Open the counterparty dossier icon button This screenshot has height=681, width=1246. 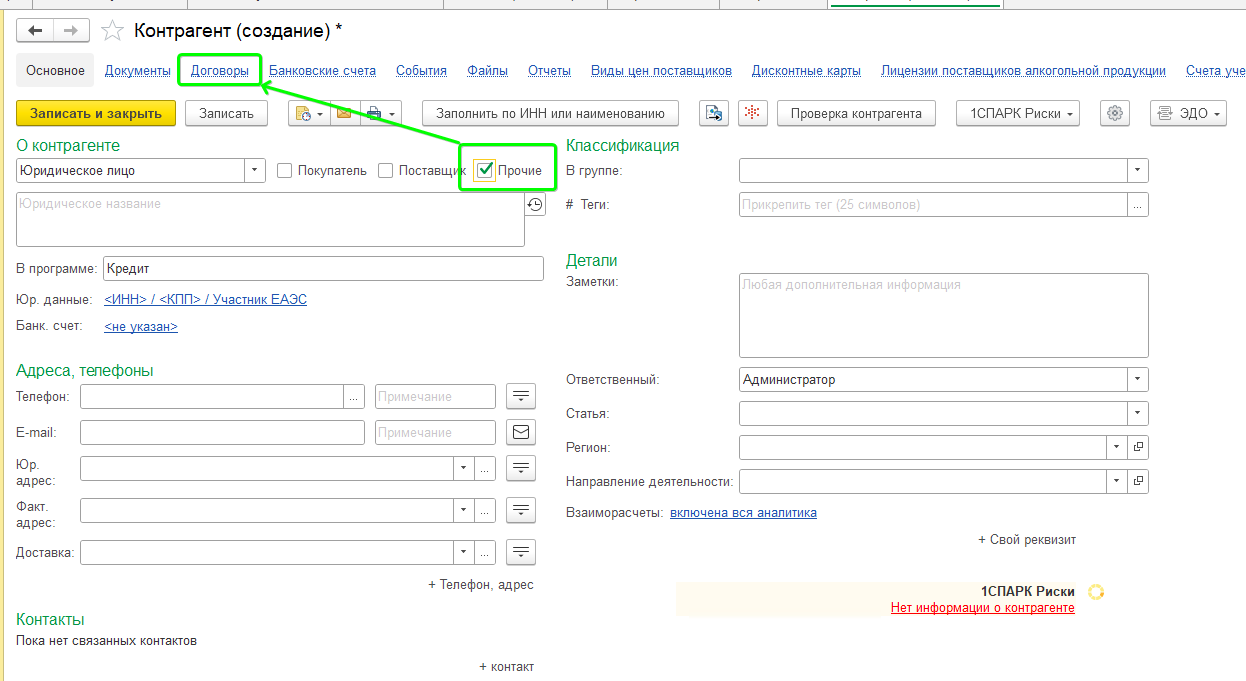click(713, 113)
